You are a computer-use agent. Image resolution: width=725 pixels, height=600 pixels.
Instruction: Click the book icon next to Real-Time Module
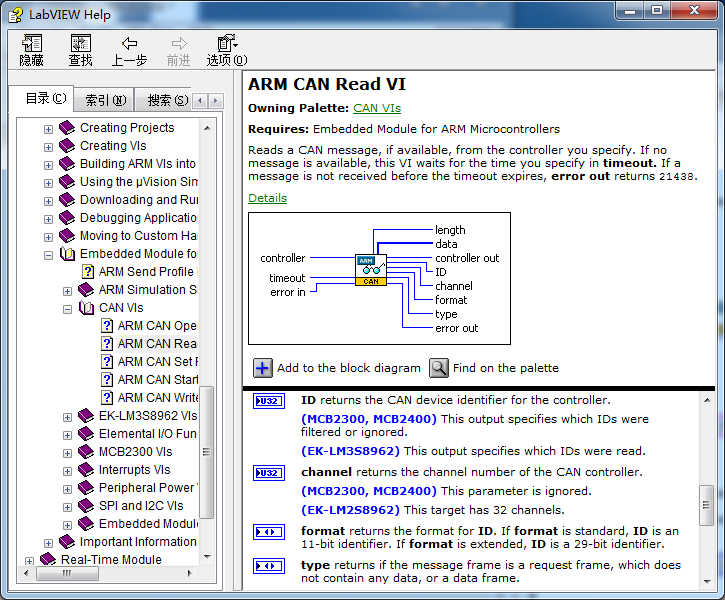(48, 559)
